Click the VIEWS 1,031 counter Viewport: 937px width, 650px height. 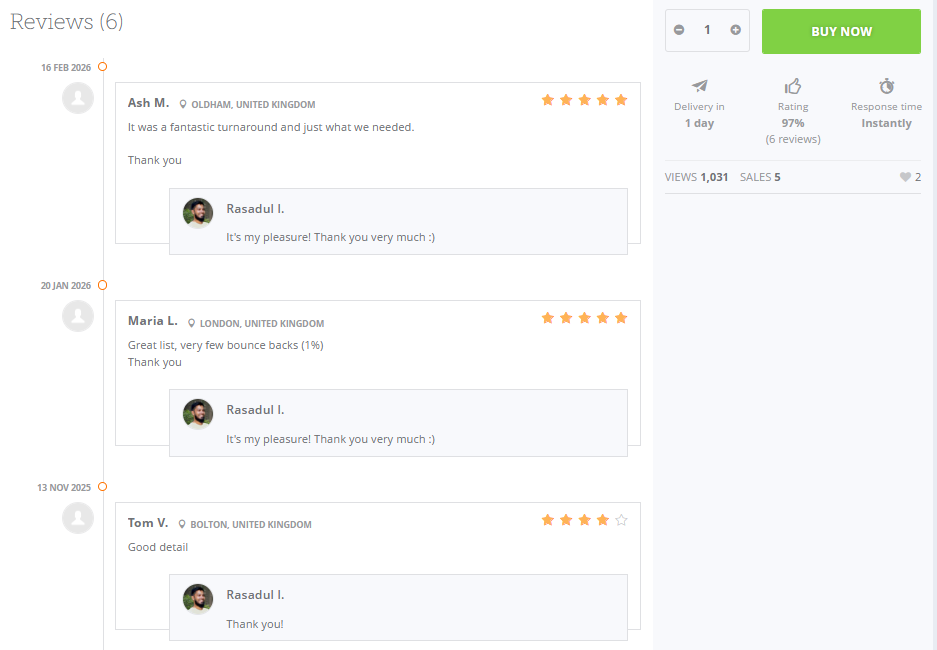click(x=697, y=176)
